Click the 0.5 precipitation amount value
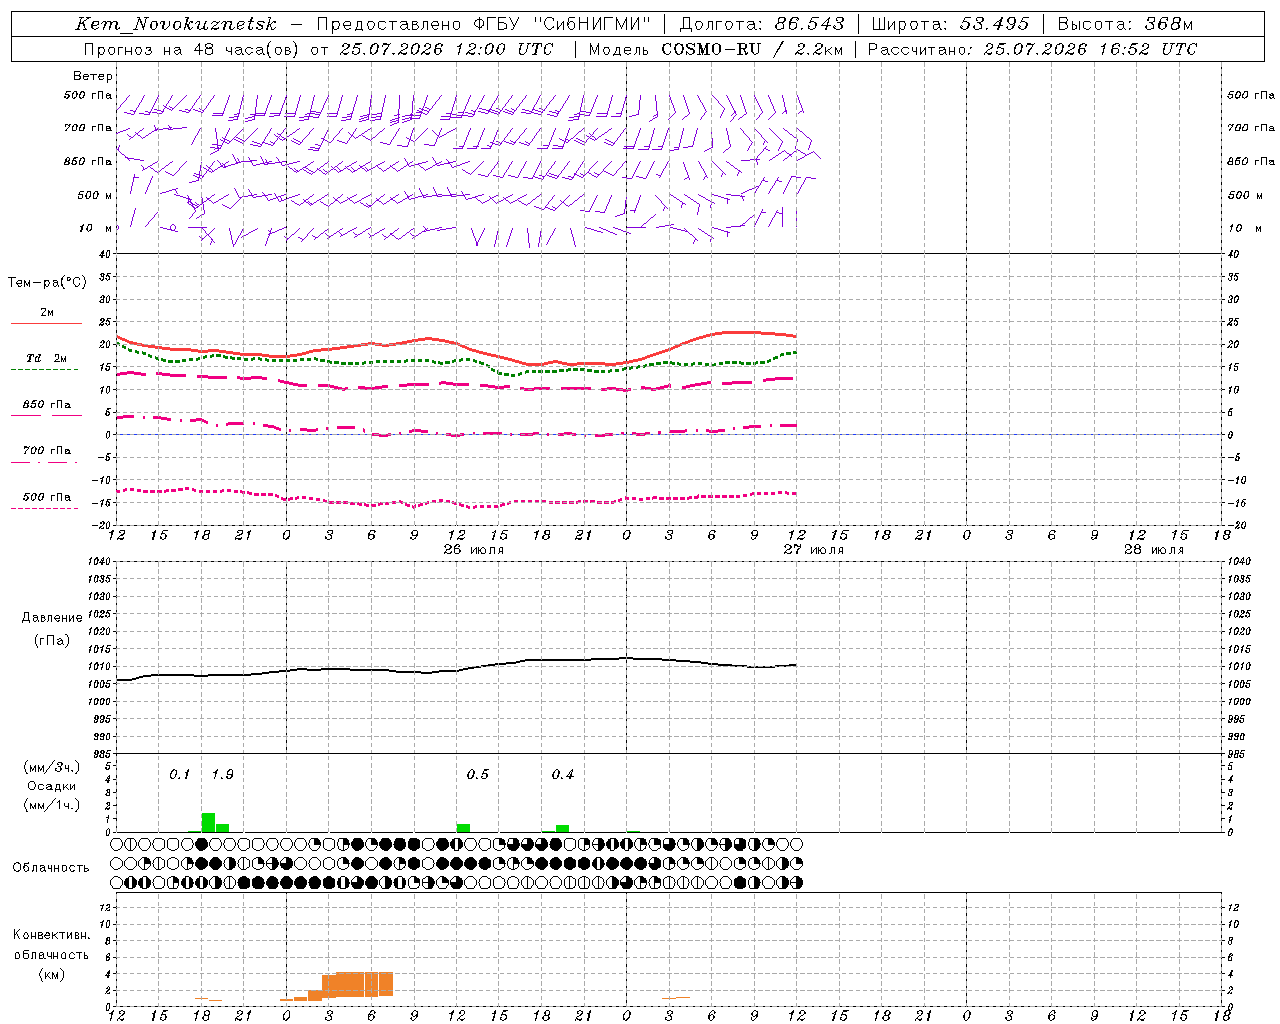Screen dimensions: 1280x1024 478,775
